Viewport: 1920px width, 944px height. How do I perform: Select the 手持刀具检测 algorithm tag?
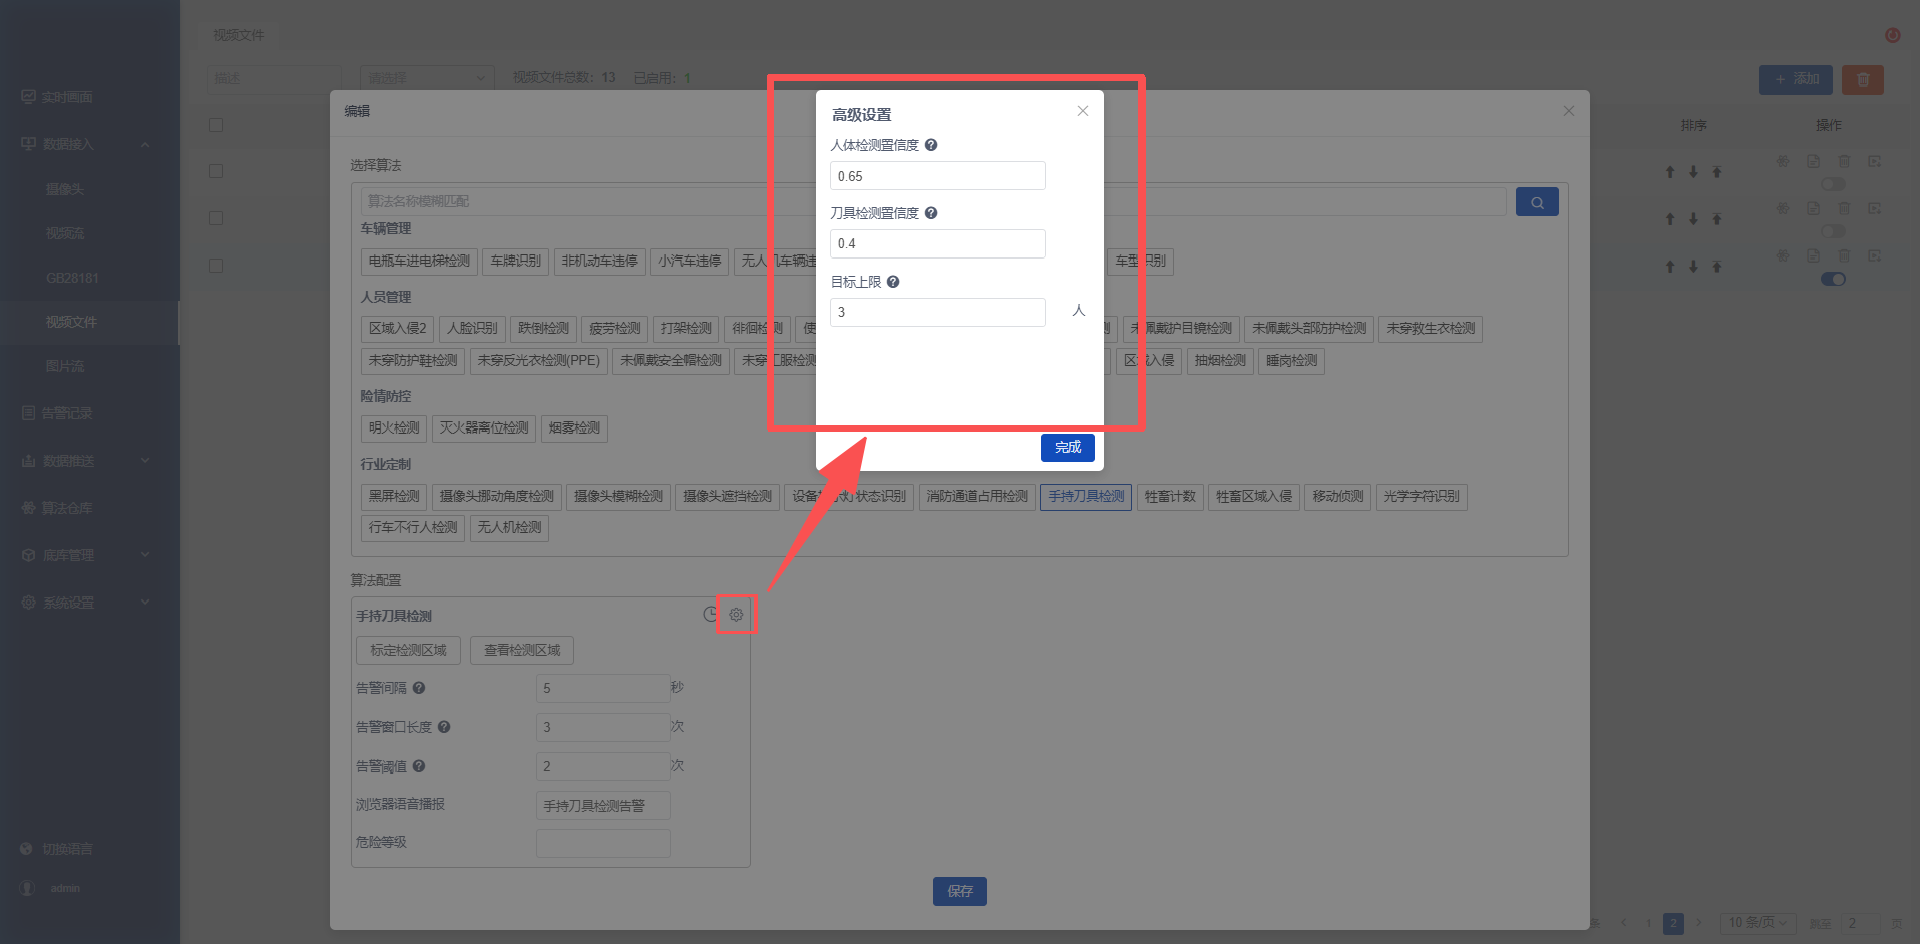[1086, 497]
